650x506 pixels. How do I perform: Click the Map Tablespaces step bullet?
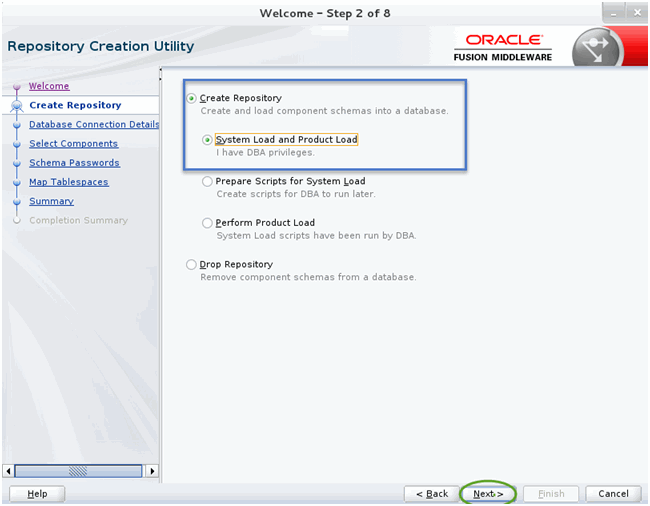[17, 182]
